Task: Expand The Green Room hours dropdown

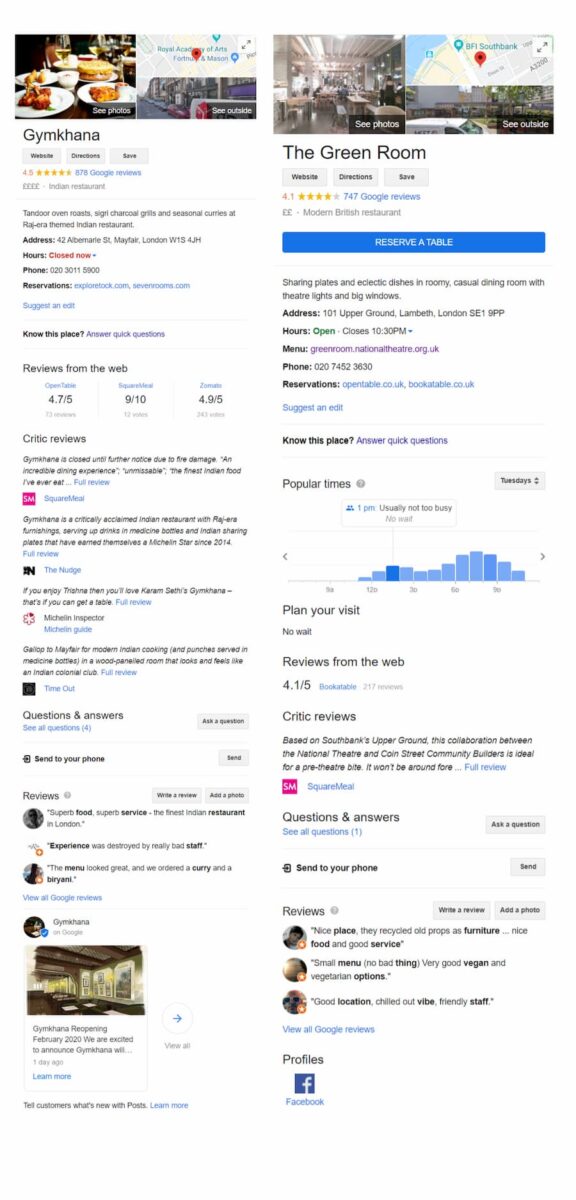Action: pyautogui.click(x=410, y=331)
